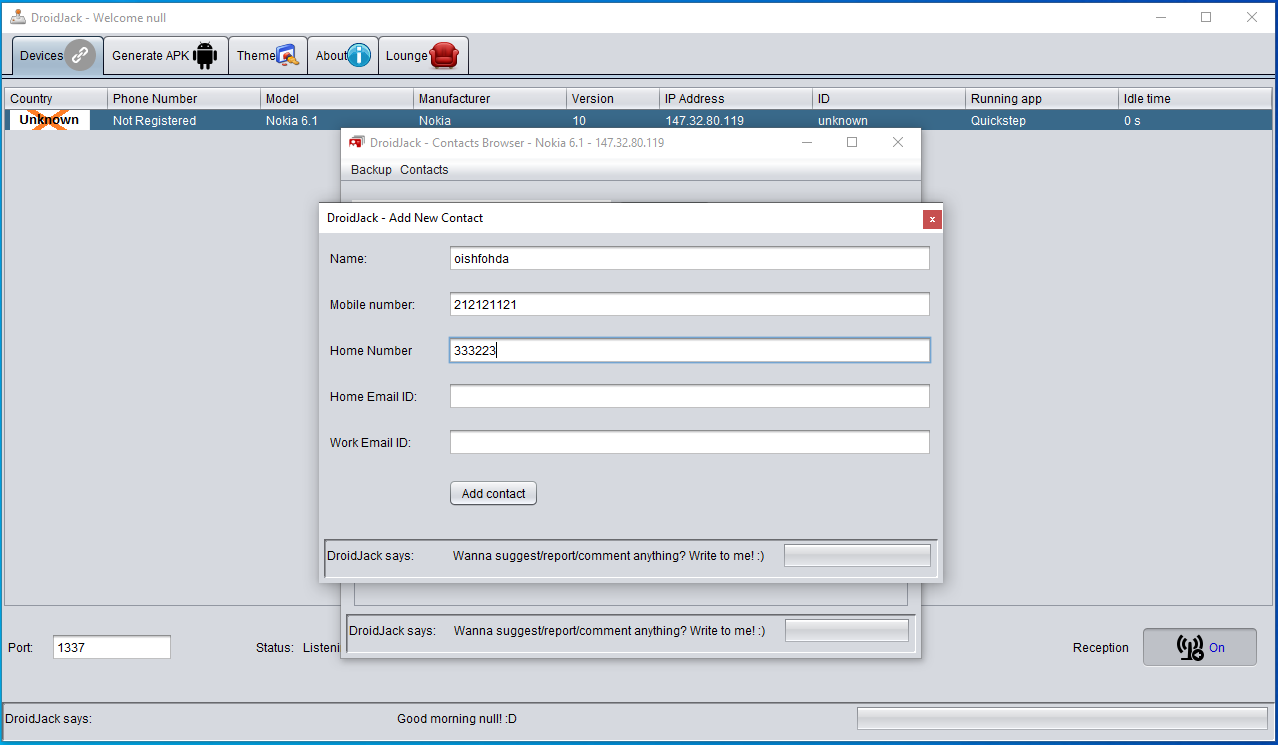Sort by the Idle time column header
1278x745 pixels.
pyautogui.click(x=1196, y=99)
